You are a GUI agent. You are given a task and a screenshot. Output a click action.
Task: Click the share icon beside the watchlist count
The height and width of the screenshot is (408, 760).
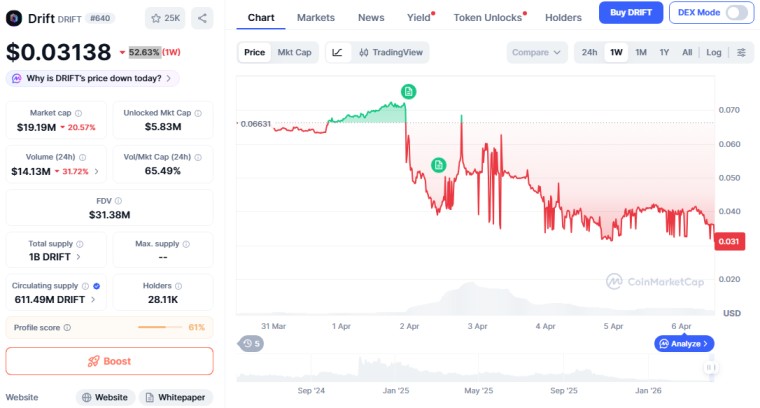pos(201,18)
